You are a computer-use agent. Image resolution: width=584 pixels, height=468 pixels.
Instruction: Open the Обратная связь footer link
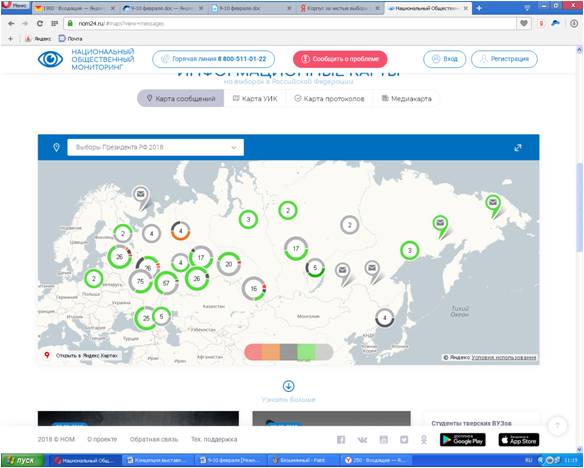[x=154, y=439]
